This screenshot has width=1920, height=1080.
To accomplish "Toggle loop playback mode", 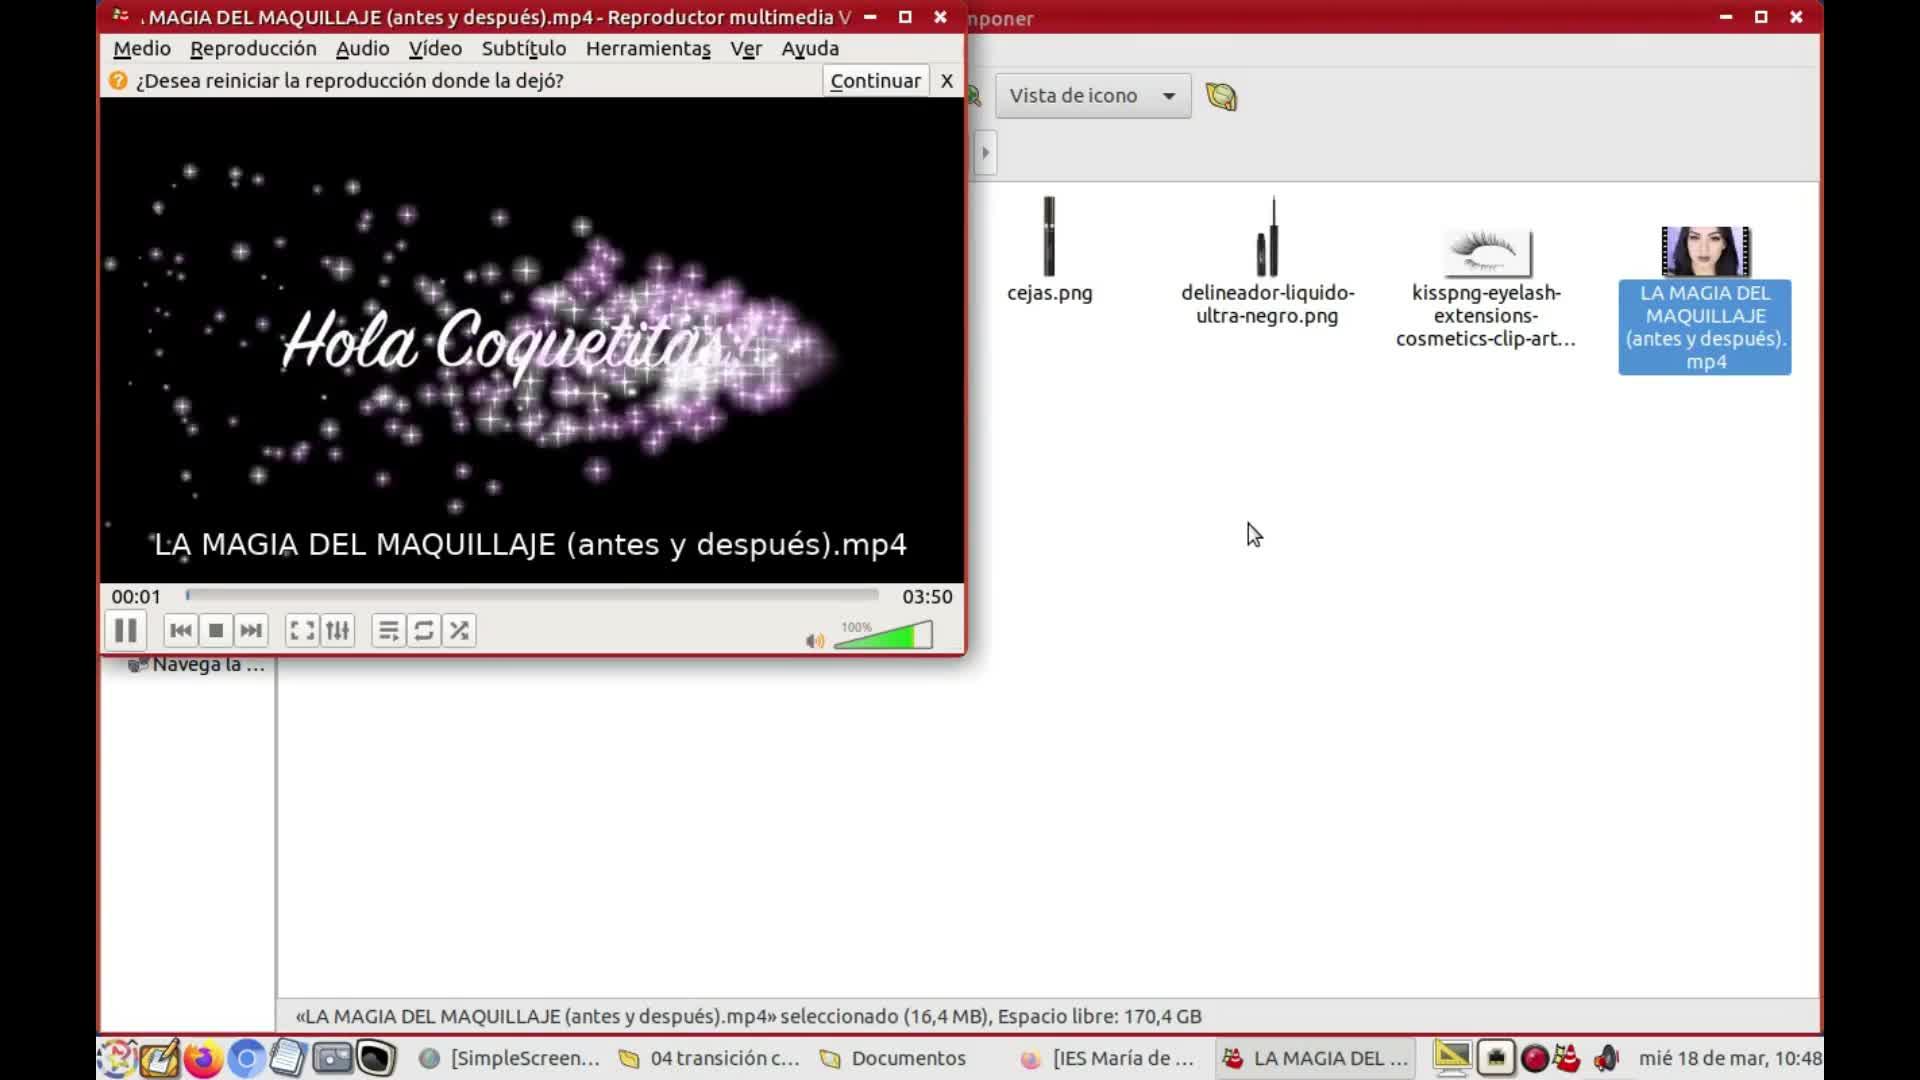I will tap(424, 631).
